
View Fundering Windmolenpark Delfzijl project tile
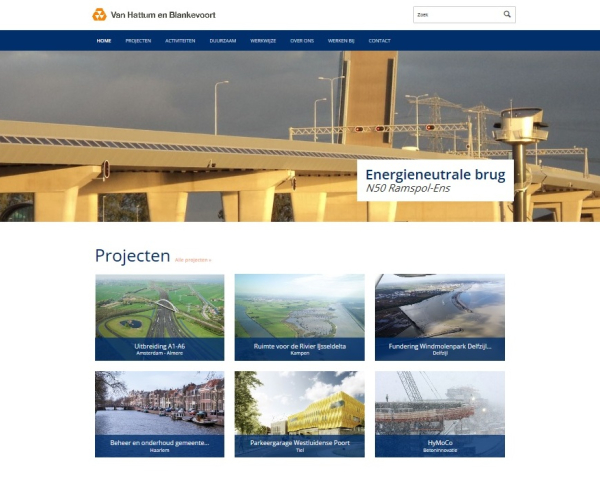pos(440,317)
